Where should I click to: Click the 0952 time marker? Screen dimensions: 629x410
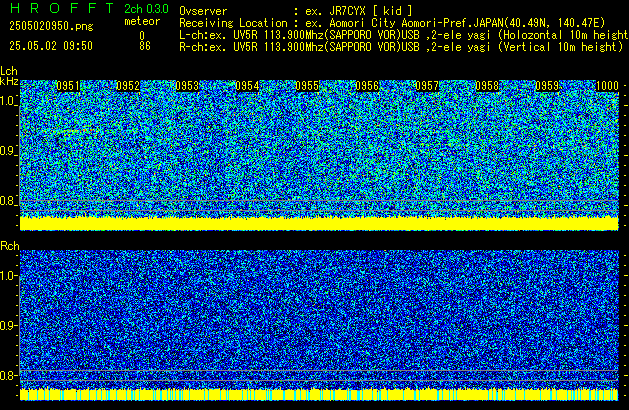click(x=128, y=85)
